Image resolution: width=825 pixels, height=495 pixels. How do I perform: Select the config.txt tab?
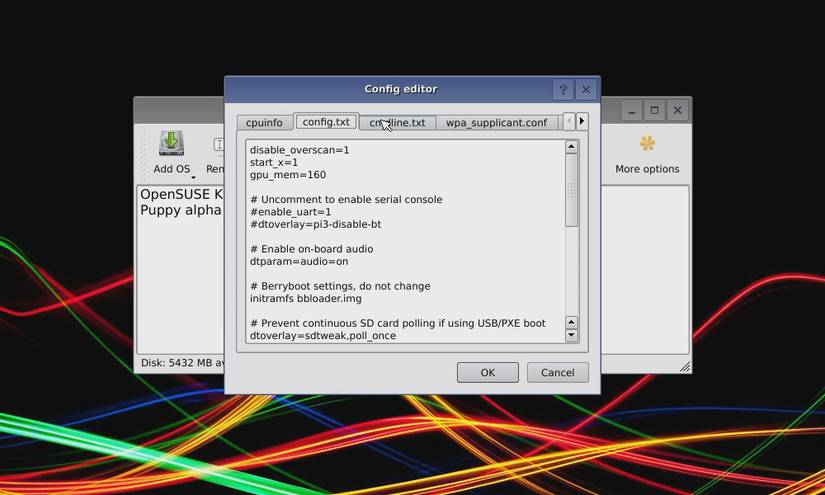pyautogui.click(x=326, y=122)
